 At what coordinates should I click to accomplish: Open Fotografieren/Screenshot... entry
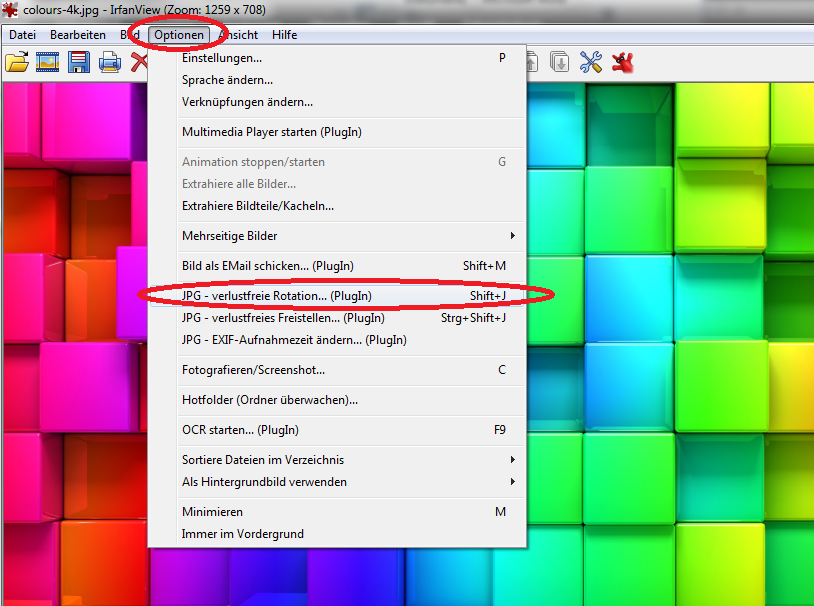coord(337,370)
